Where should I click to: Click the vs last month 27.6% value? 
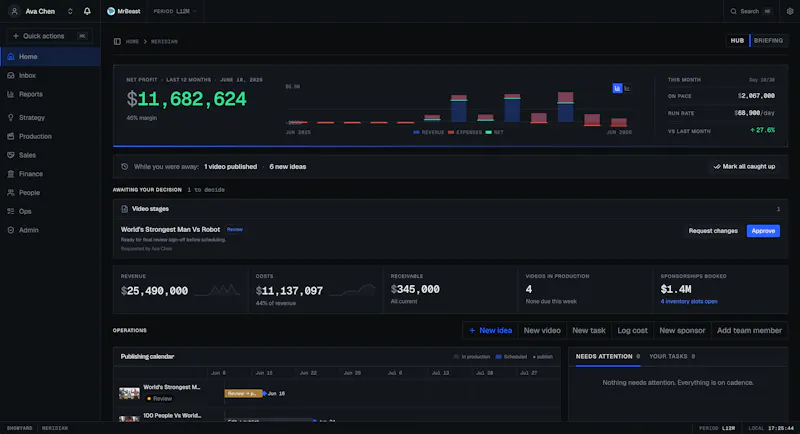pyautogui.click(x=762, y=130)
